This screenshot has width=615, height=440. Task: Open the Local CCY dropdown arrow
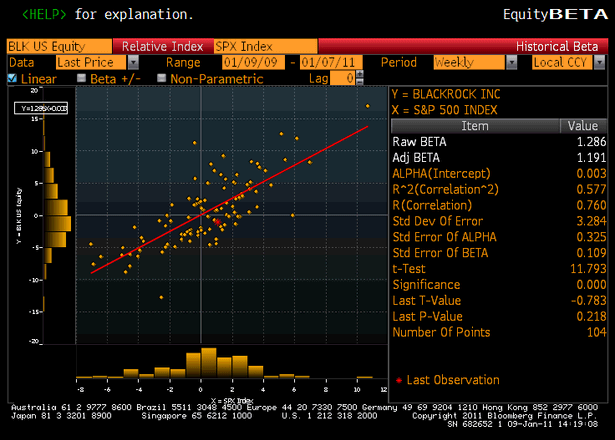[x=599, y=62]
